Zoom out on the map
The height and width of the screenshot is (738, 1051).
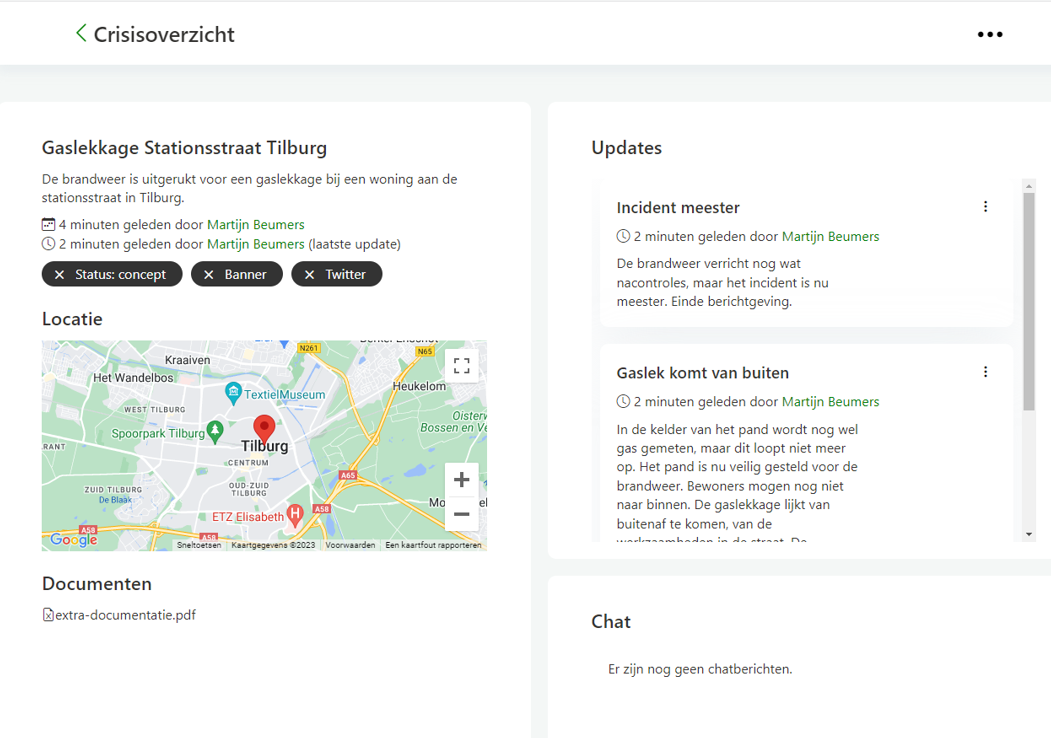pyautogui.click(x=461, y=514)
